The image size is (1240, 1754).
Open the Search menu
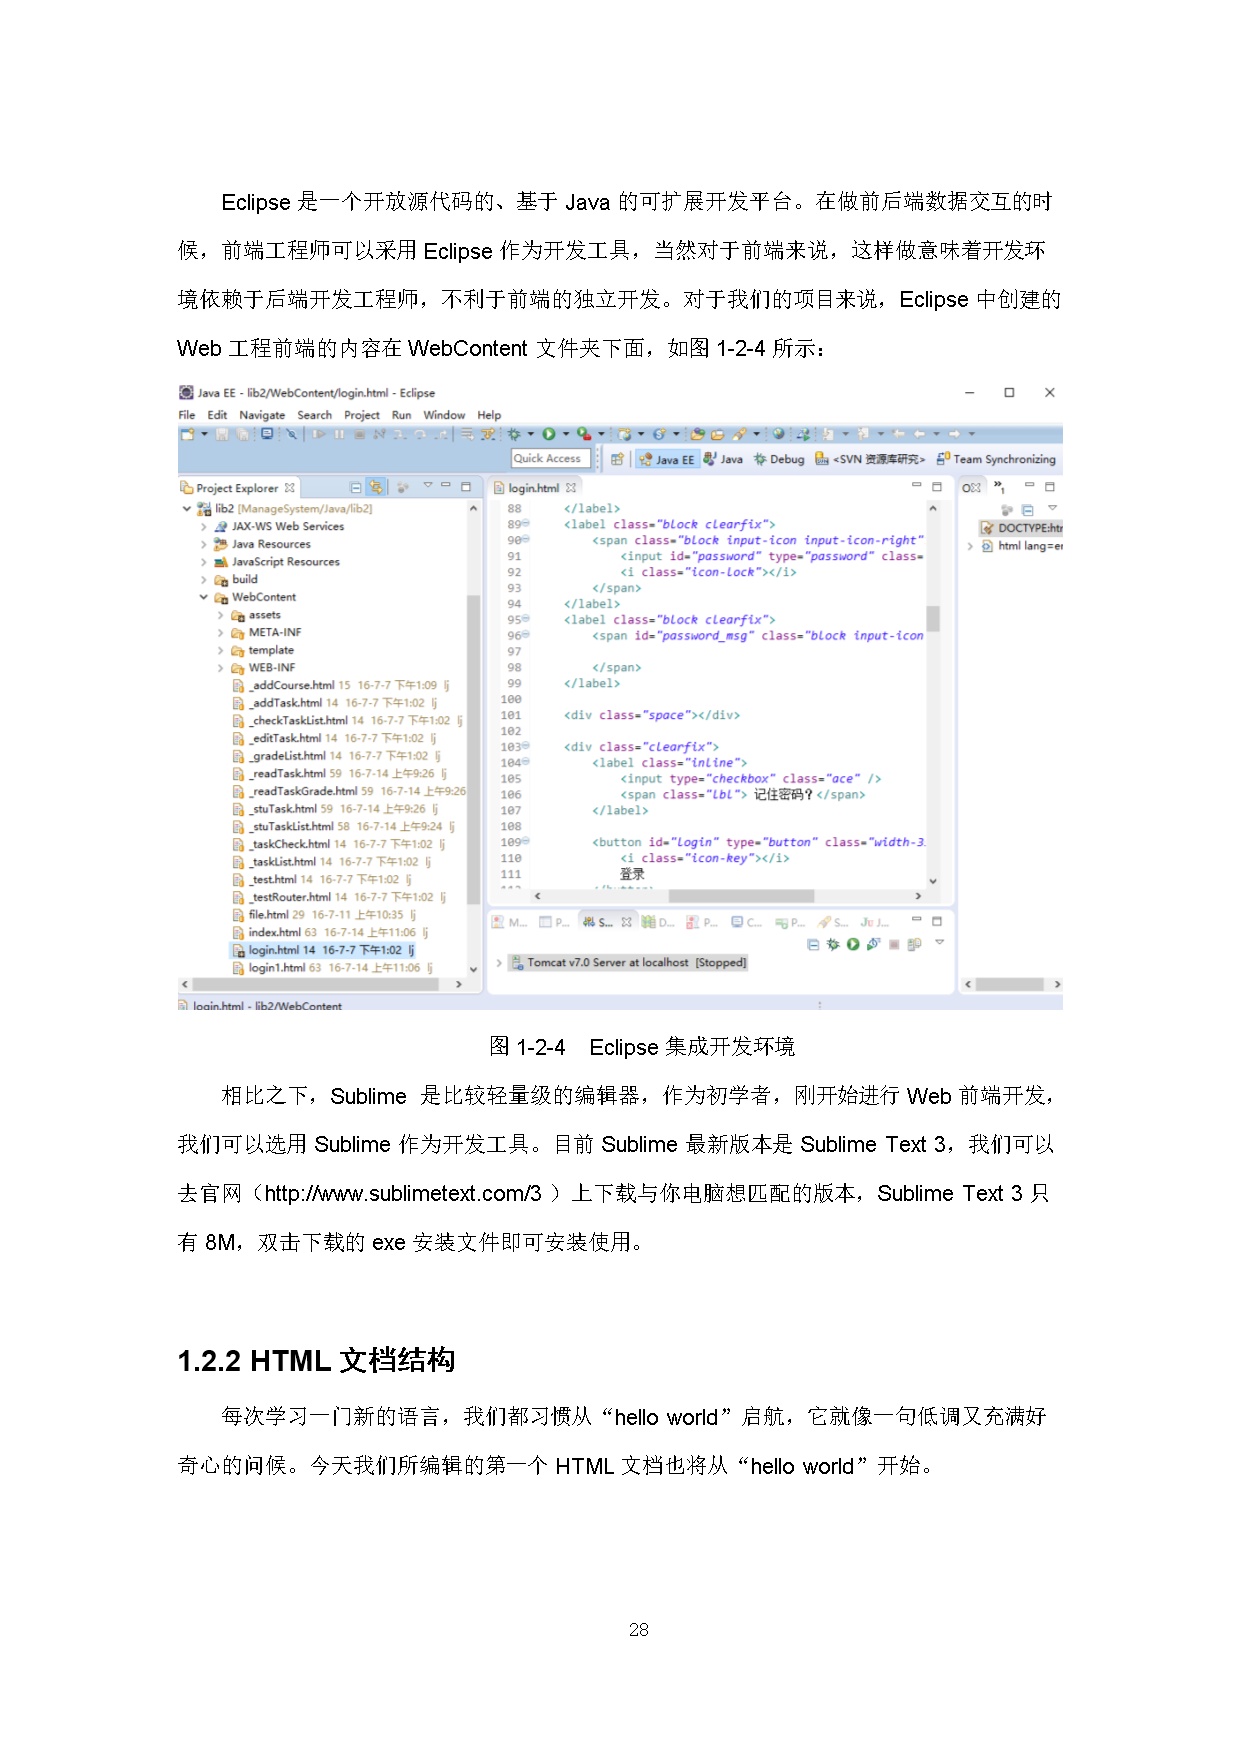tap(314, 415)
